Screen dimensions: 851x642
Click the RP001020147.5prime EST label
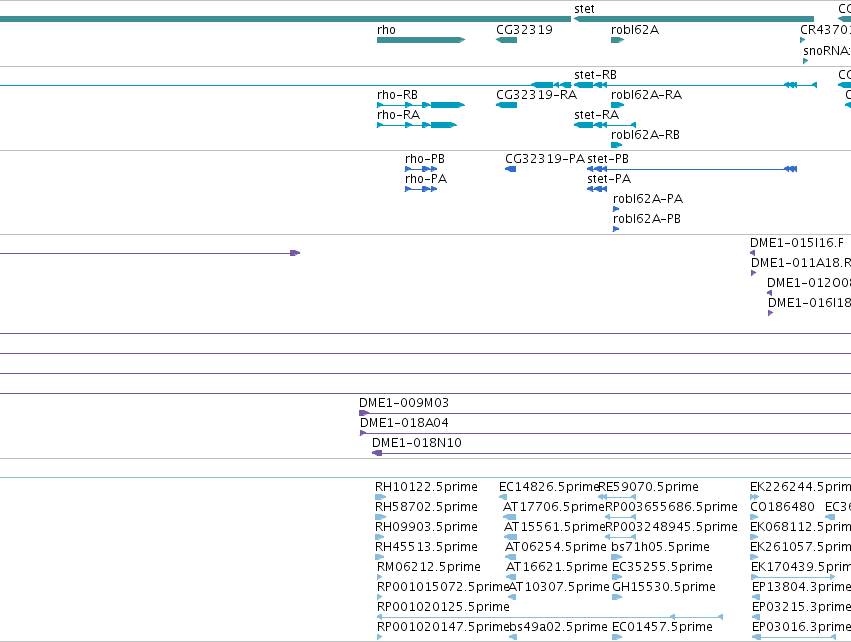pos(443,627)
